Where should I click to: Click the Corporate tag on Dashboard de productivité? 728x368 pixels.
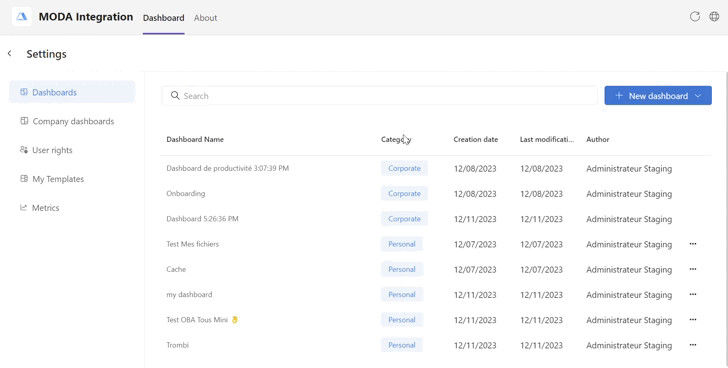click(x=404, y=168)
